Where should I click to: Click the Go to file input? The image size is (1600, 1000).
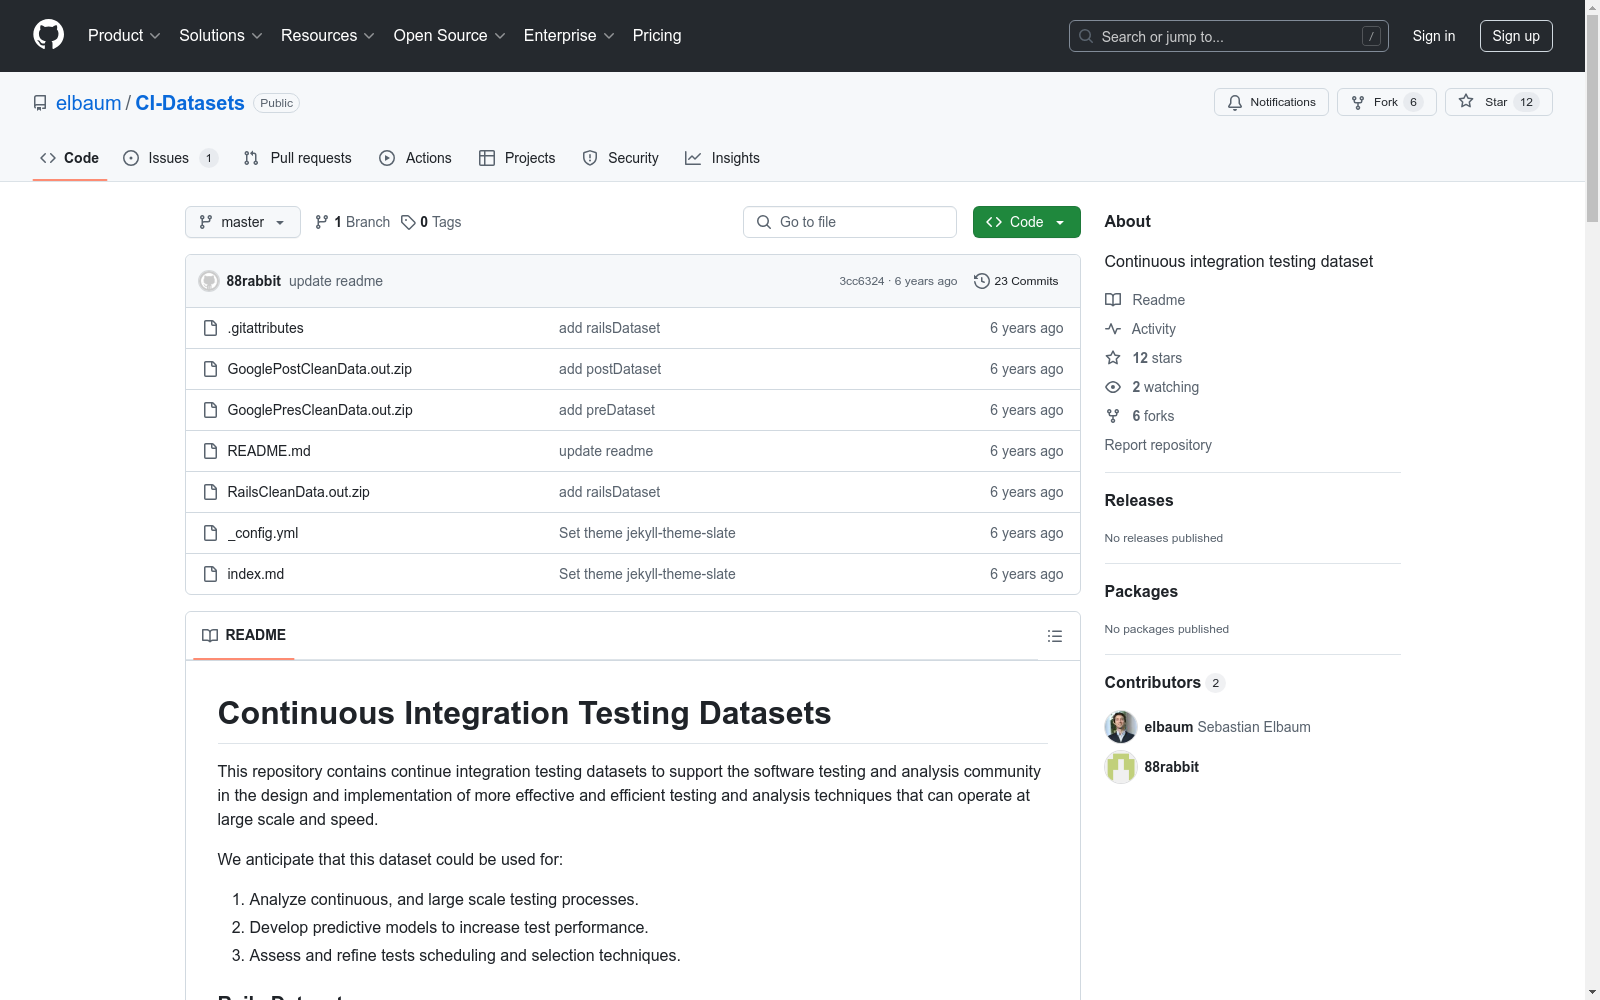(x=850, y=222)
